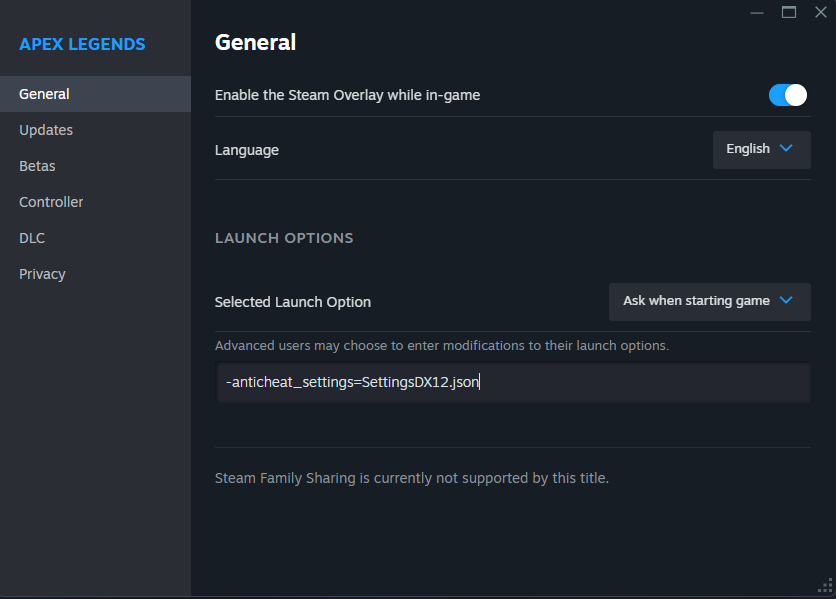
Task: Click the Steam Family Sharing notice text
Action: [x=411, y=478]
